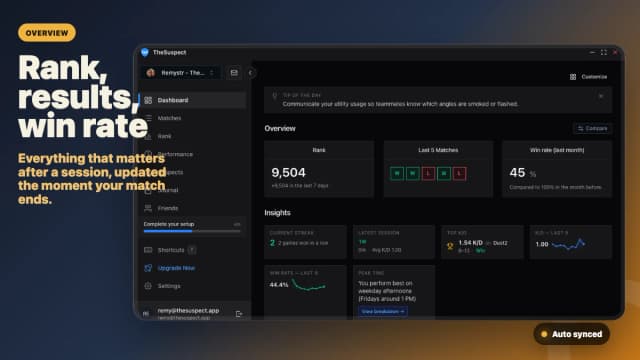Go to the Matches page
This screenshot has height=360, width=640.
[193, 118]
